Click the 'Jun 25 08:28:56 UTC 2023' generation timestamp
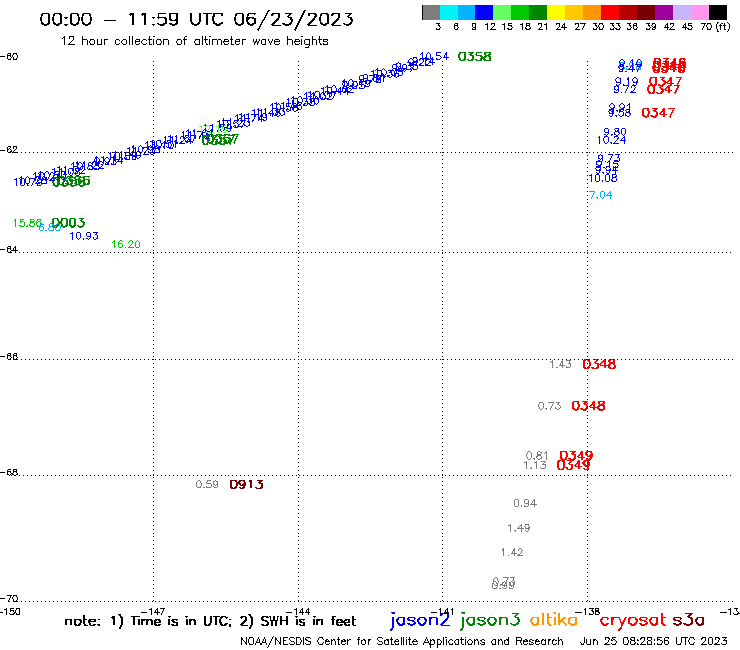Viewport: 740px width, 650px height. (x=654, y=641)
